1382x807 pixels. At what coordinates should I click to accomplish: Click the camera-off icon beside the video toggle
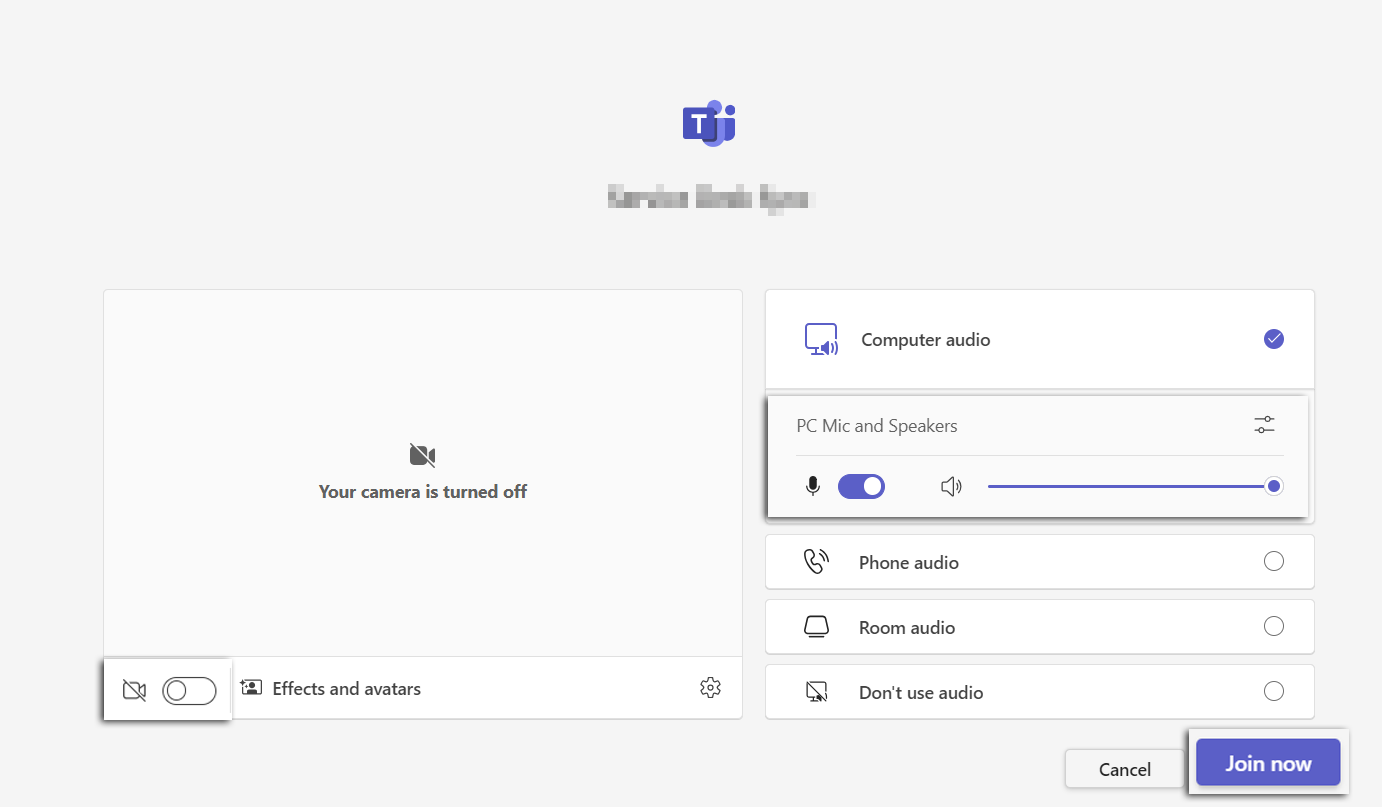134,690
